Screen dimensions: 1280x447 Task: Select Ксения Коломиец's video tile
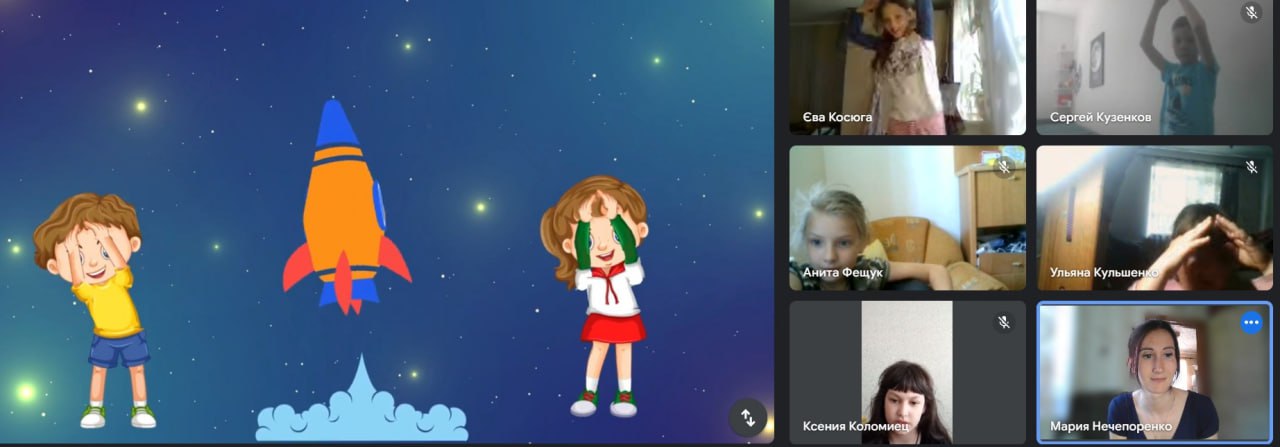[x=906, y=370]
